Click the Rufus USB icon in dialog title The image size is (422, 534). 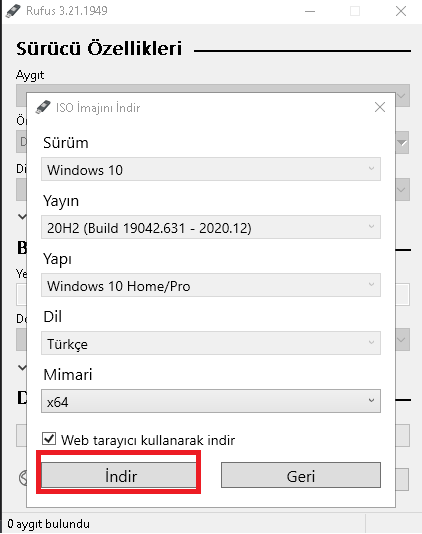(x=43, y=107)
